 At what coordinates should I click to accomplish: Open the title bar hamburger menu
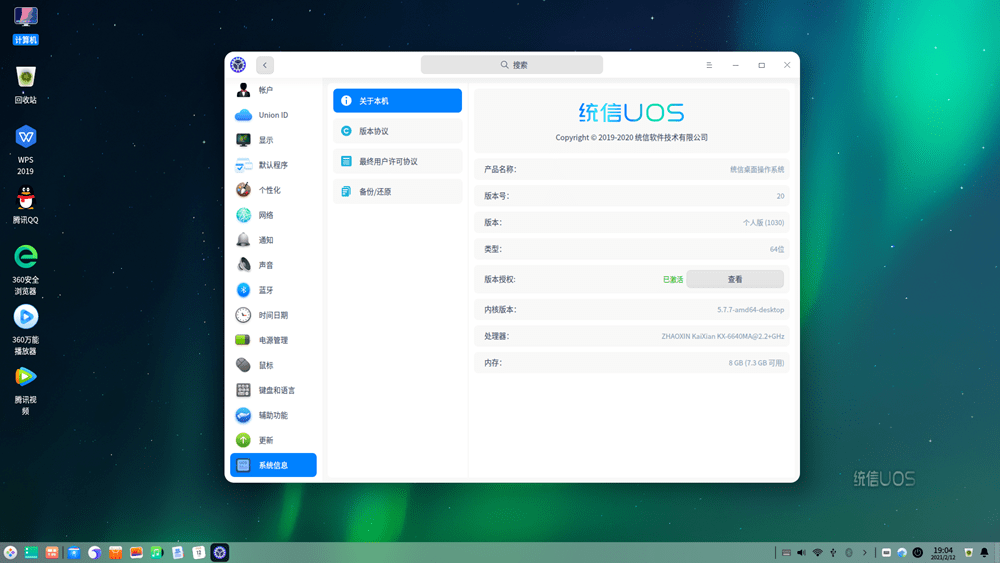[x=709, y=65]
